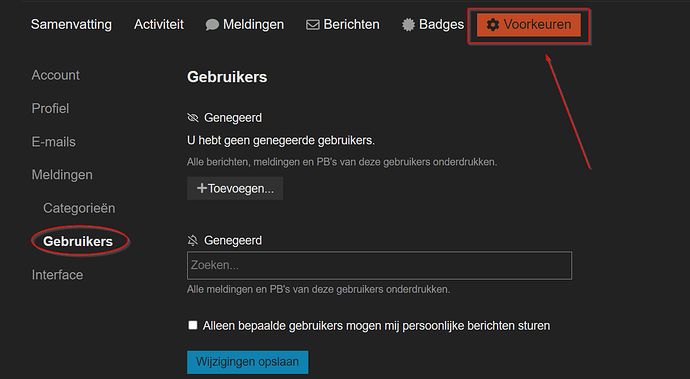Open the Samenvatting tab

71,24
